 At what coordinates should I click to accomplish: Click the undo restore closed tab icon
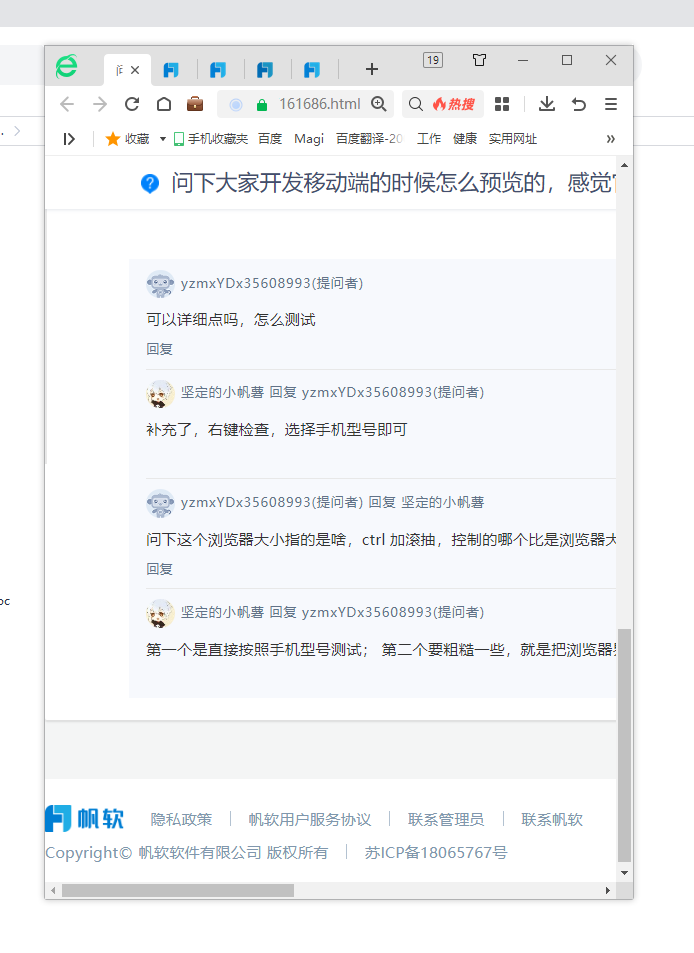(x=579, y=105)
